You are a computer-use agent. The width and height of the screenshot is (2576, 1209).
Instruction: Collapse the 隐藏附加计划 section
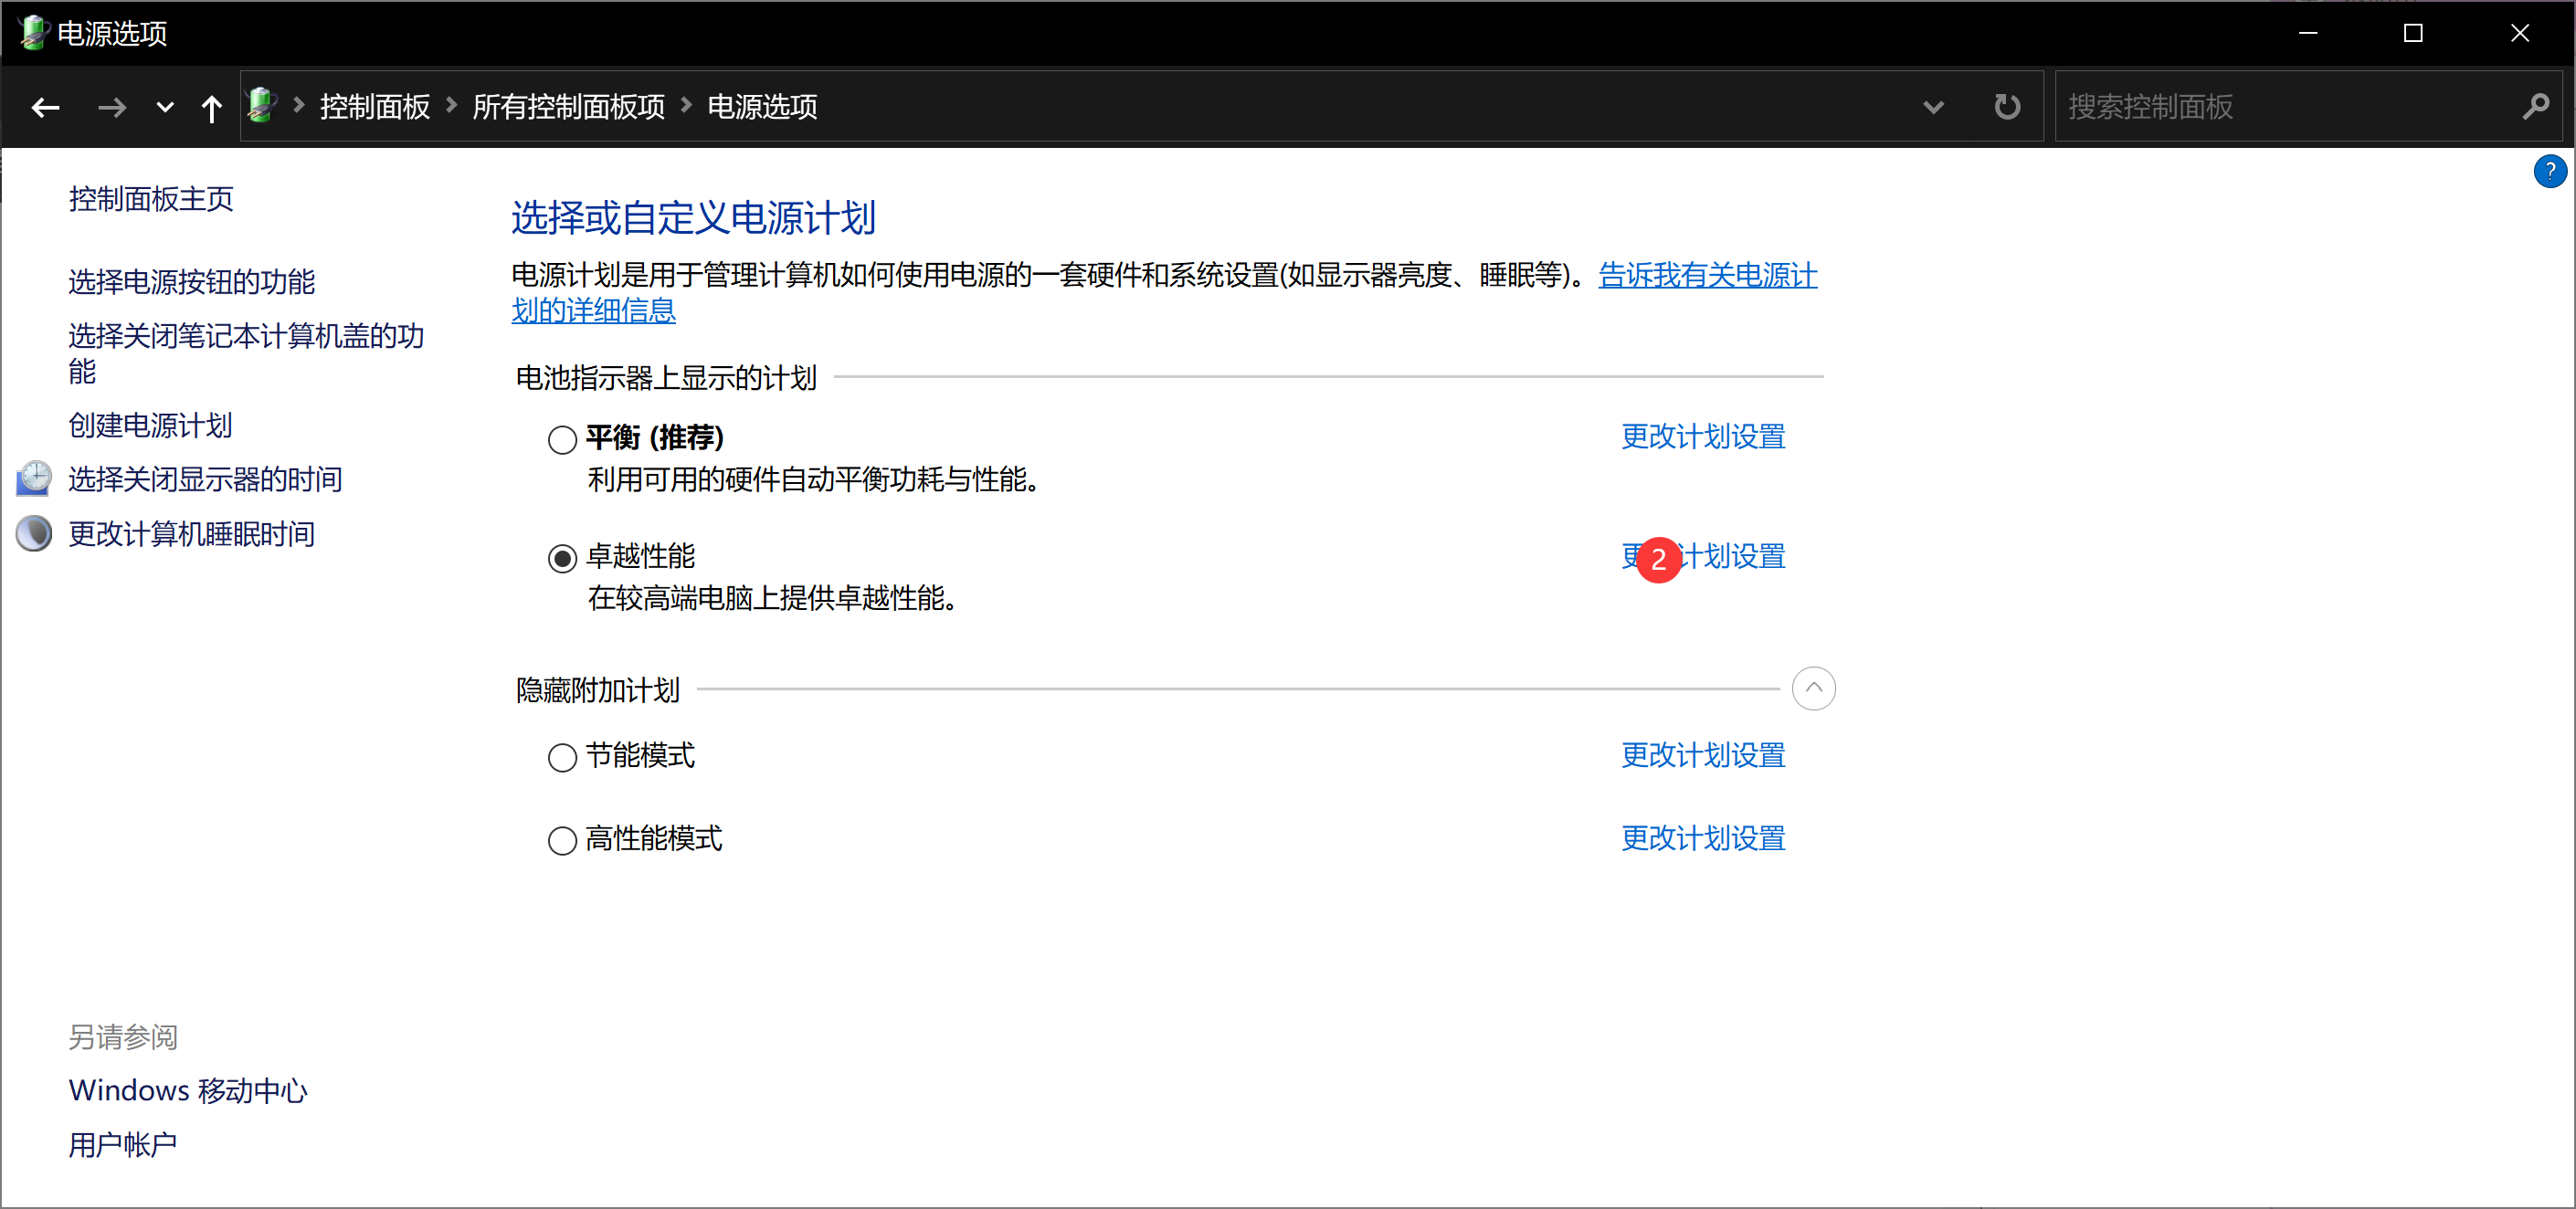1813,689
